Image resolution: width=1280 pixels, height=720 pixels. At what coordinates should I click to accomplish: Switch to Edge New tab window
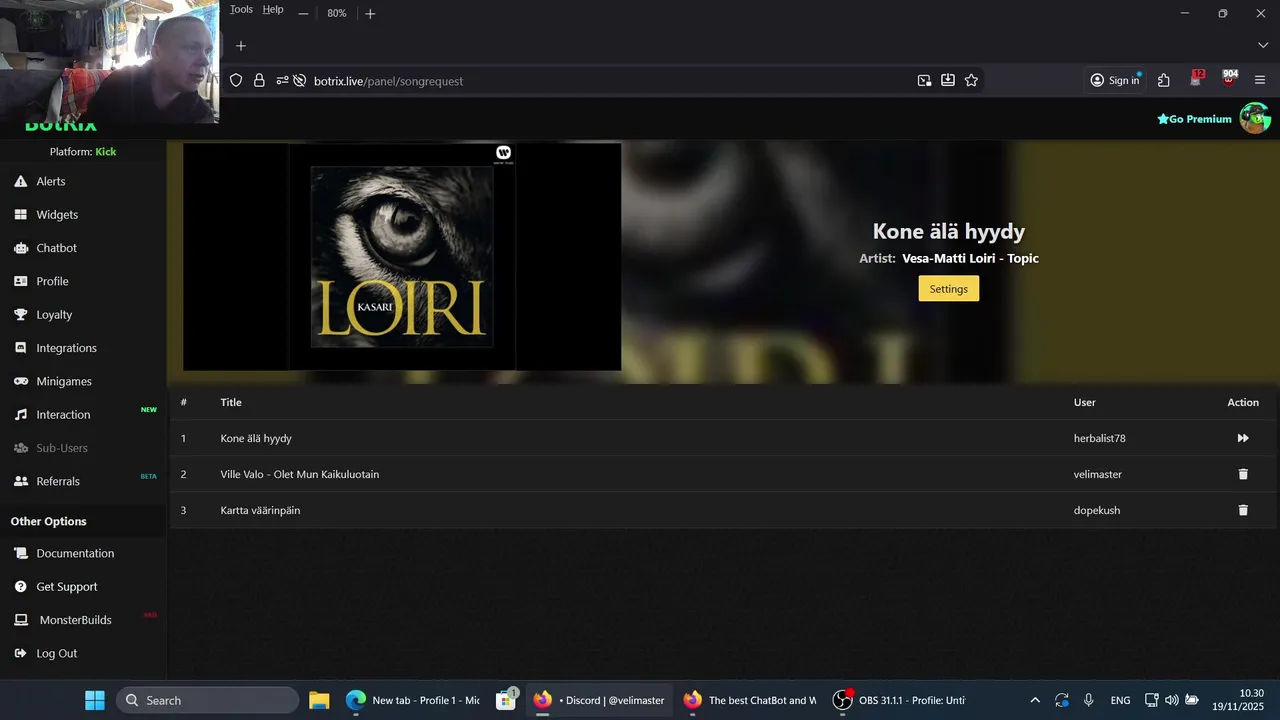click(413, 700)
